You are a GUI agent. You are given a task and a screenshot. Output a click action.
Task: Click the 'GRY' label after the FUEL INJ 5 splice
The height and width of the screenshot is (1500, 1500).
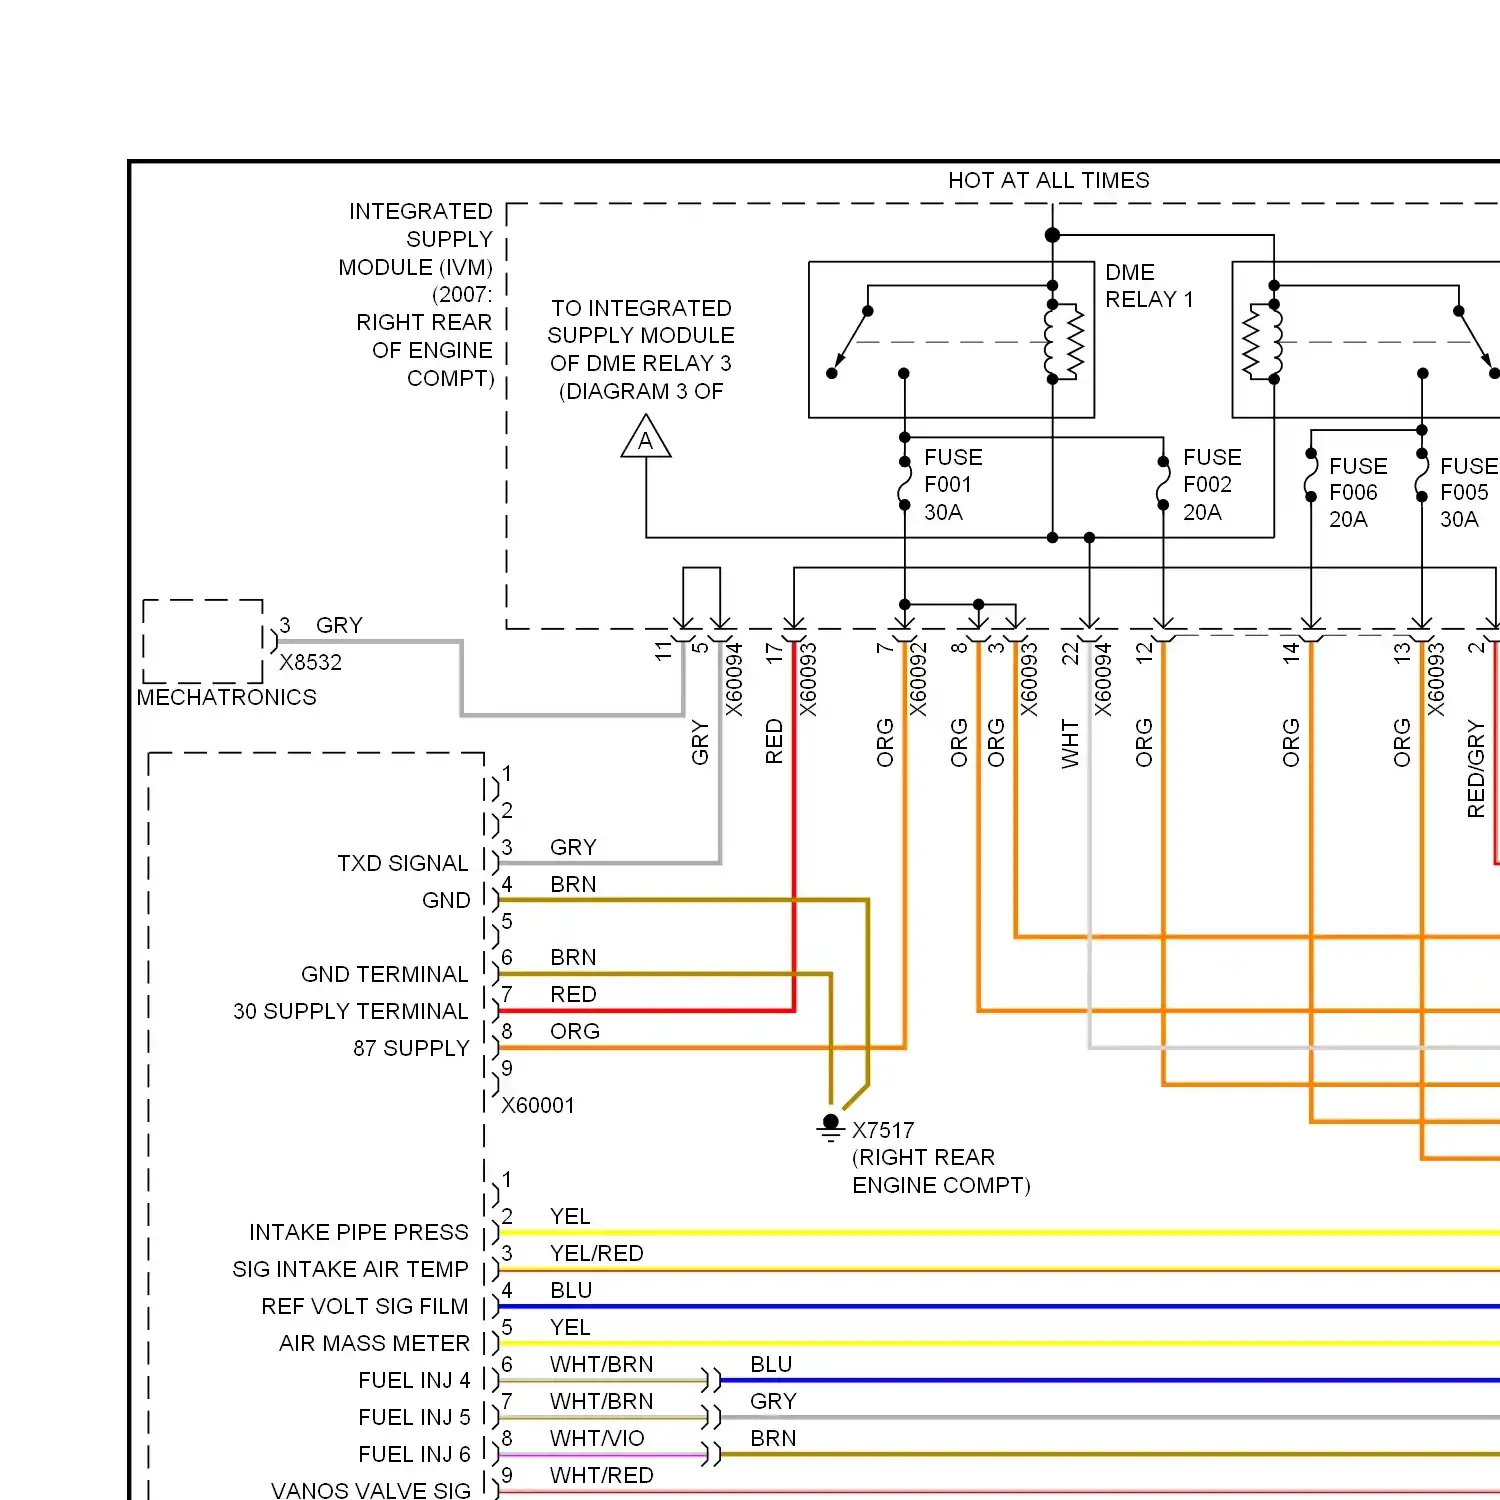773,1401
